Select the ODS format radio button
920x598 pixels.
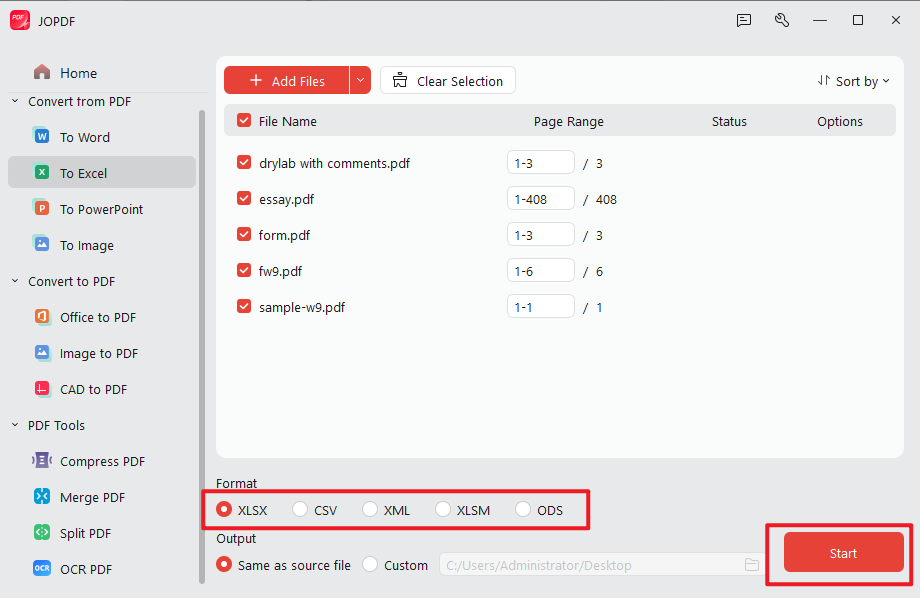coord(523,509)
